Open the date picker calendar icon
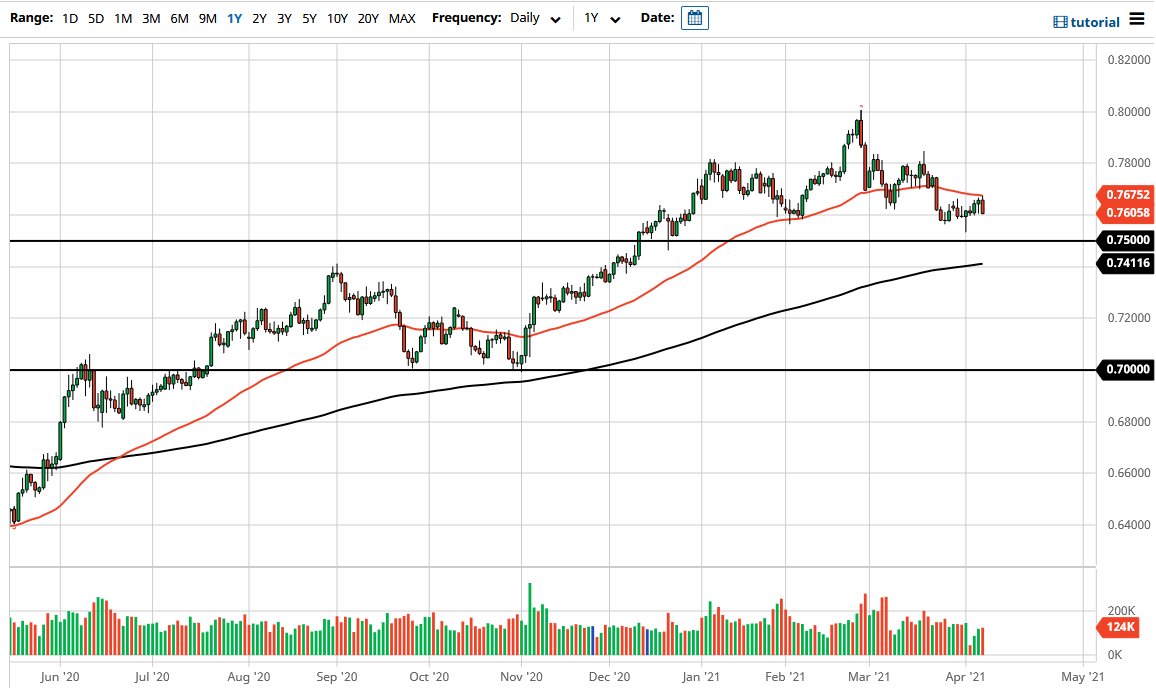 pos(693,17)
